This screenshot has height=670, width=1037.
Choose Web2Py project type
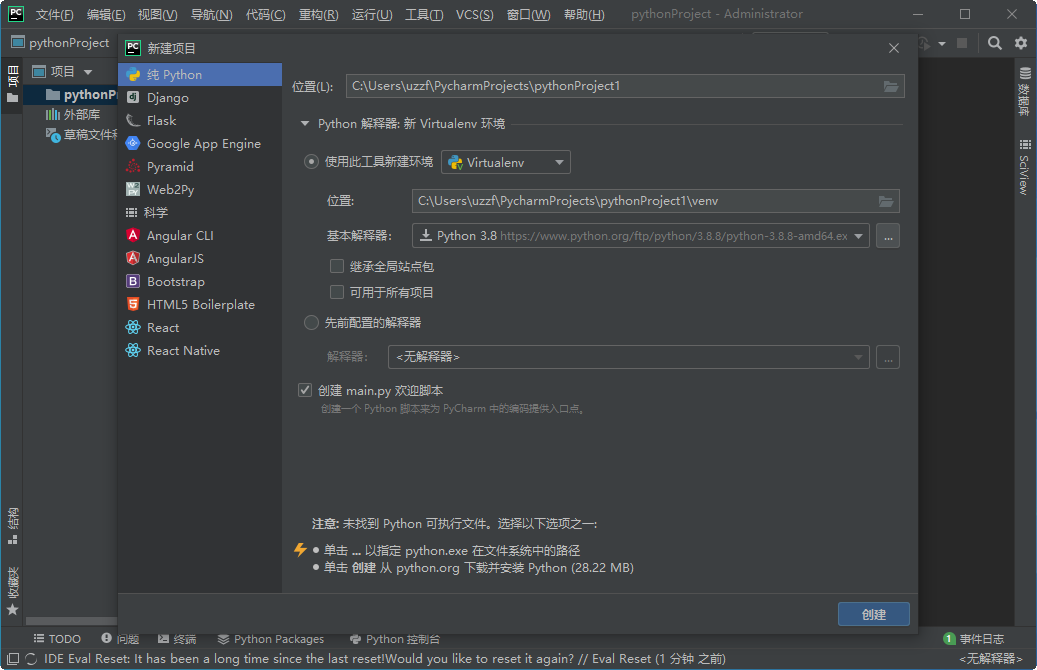[x=200, y=190]
